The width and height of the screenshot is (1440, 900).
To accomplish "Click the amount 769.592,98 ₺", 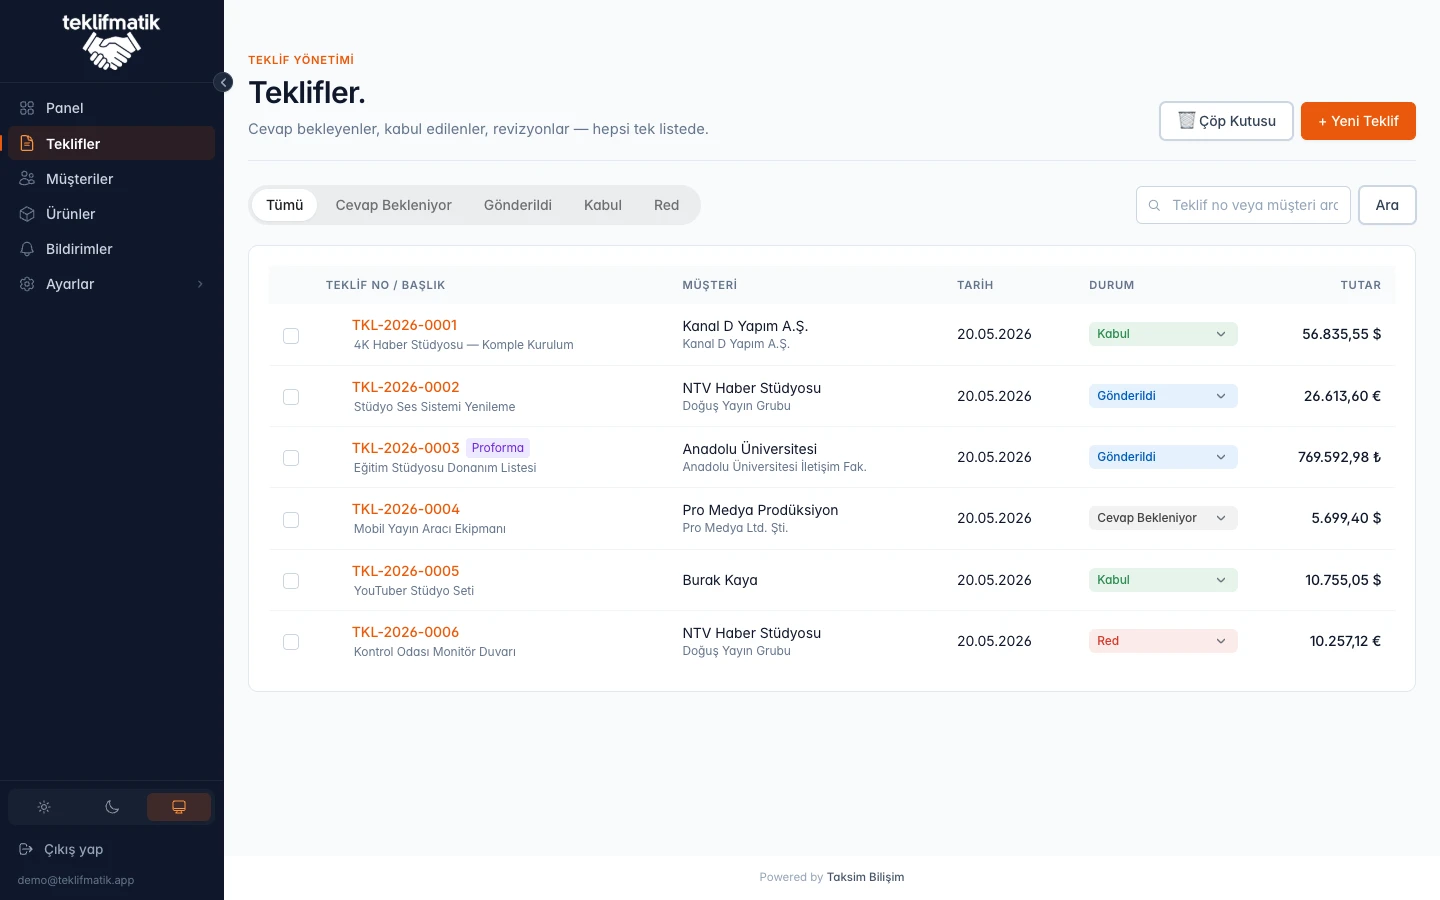I will click(1339, 457).
